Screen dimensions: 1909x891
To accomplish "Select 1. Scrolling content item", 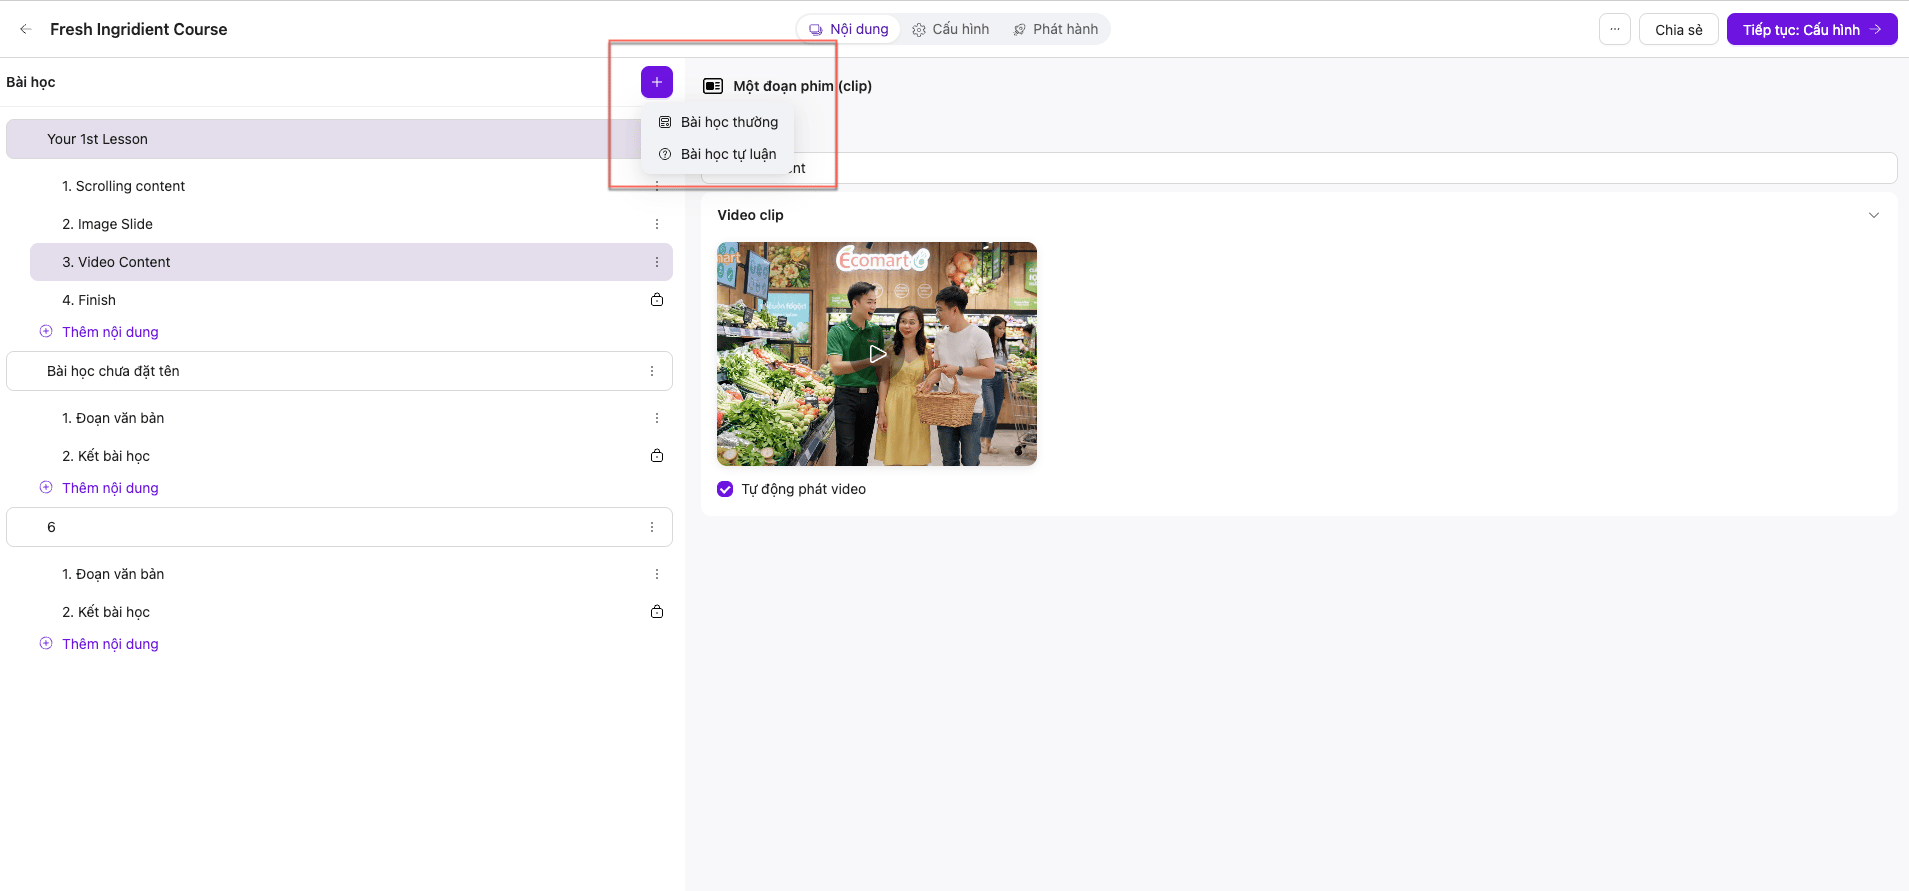I will (x=351, y=186).
